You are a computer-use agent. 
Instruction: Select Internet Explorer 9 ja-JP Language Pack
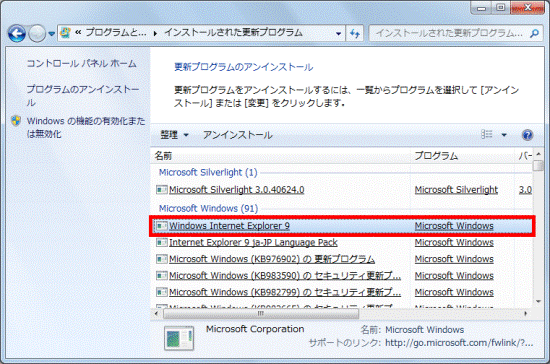click(253, 243)
